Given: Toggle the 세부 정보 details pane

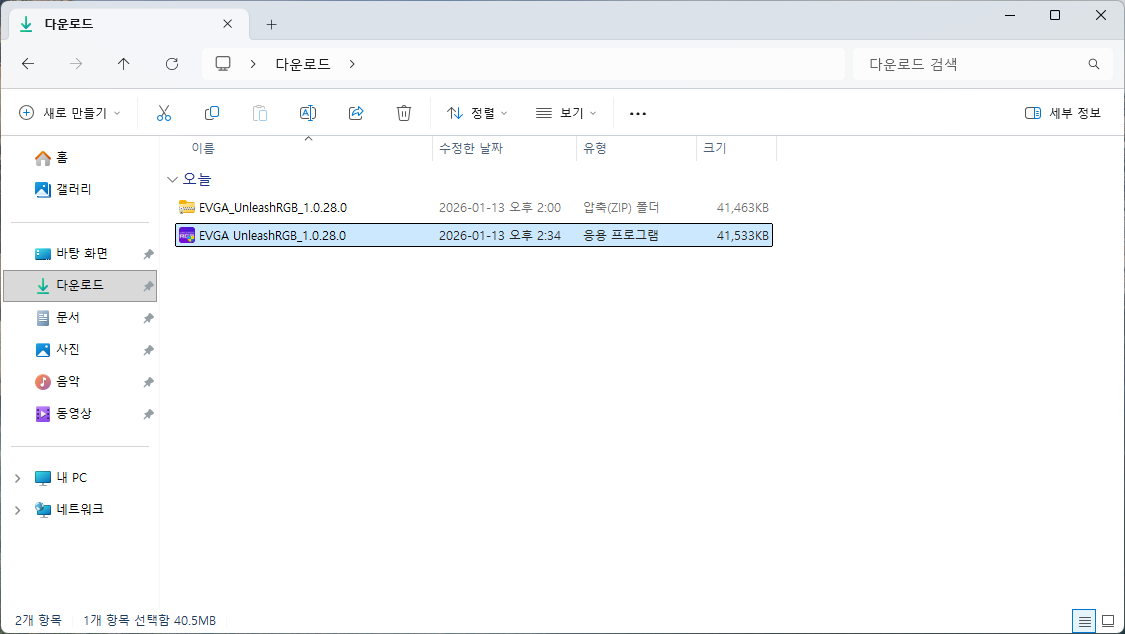Looking at the screenshot, I should 1063,113.
